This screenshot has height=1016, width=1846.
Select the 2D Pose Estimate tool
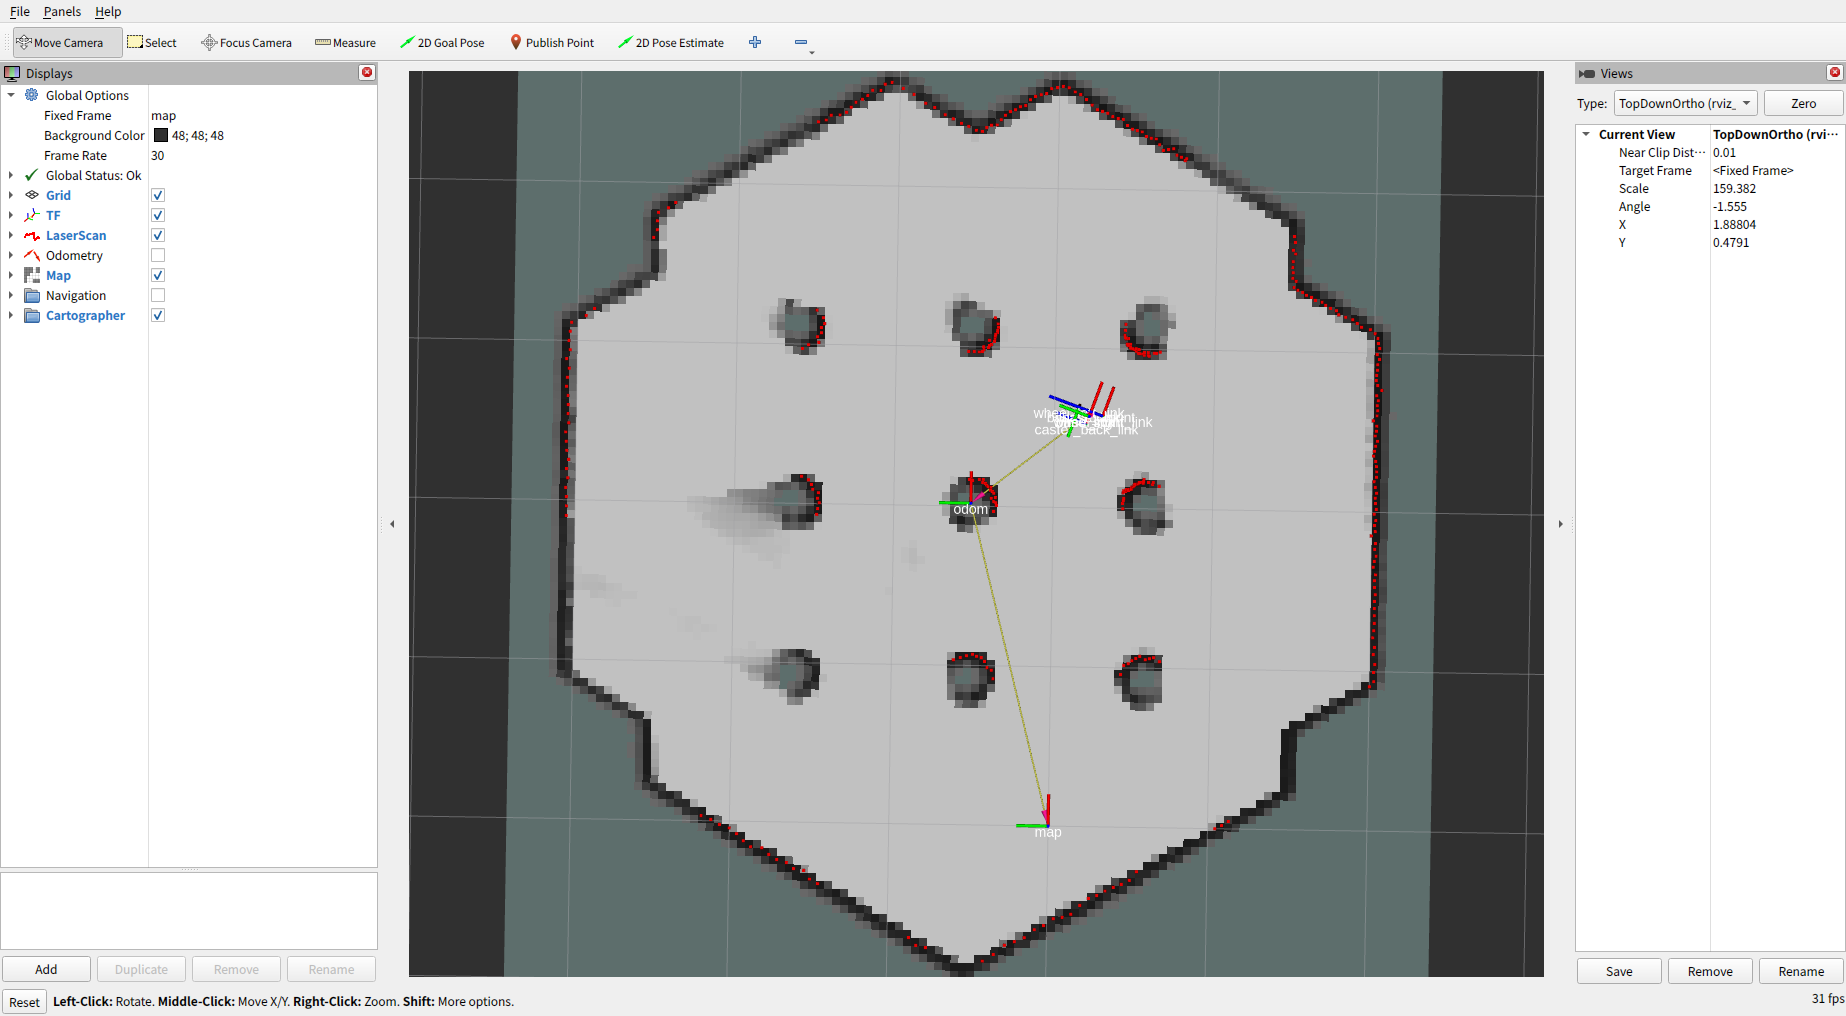(x=670, y=42)
